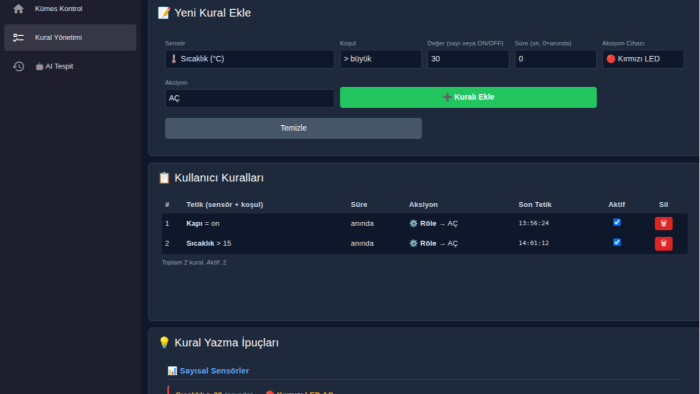The image size is (700, 394).
Task: Click the Toplam 2 kural summary text
Action: [194, 262]
